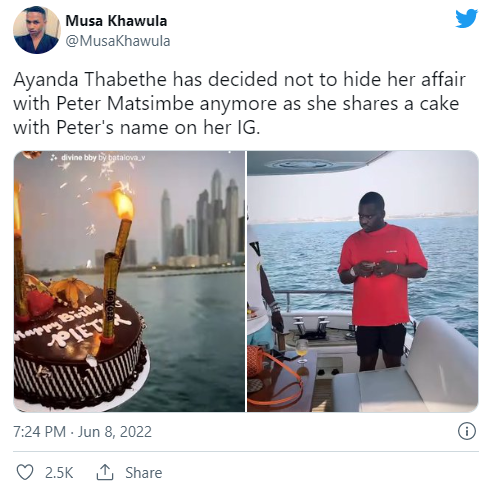
Task: Click the sparkle music icon before divine bby
Action: (x=53, y=158)
